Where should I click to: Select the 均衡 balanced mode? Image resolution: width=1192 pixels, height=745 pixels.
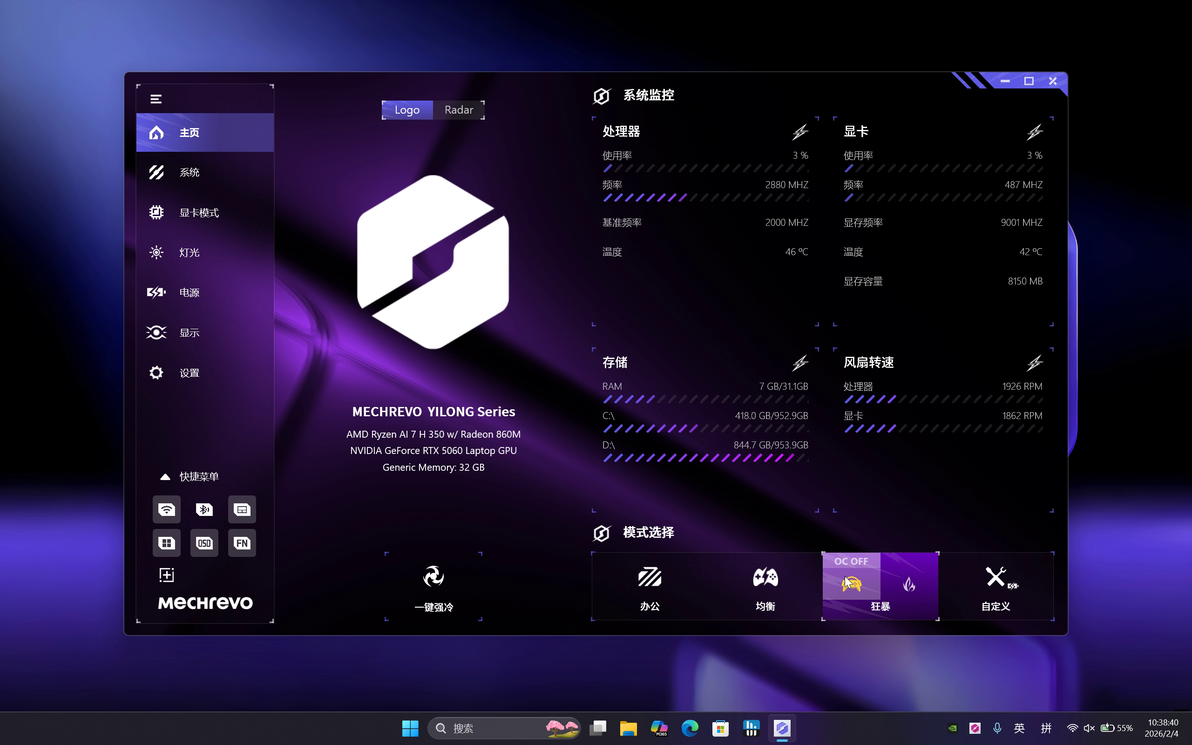(x=765, y=587)
